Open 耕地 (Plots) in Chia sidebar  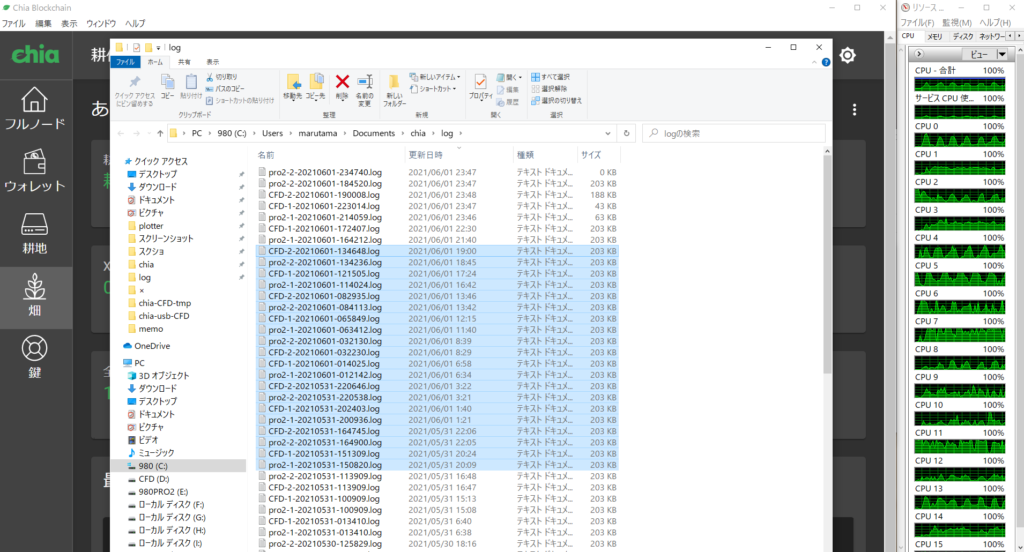click(35, 233)
